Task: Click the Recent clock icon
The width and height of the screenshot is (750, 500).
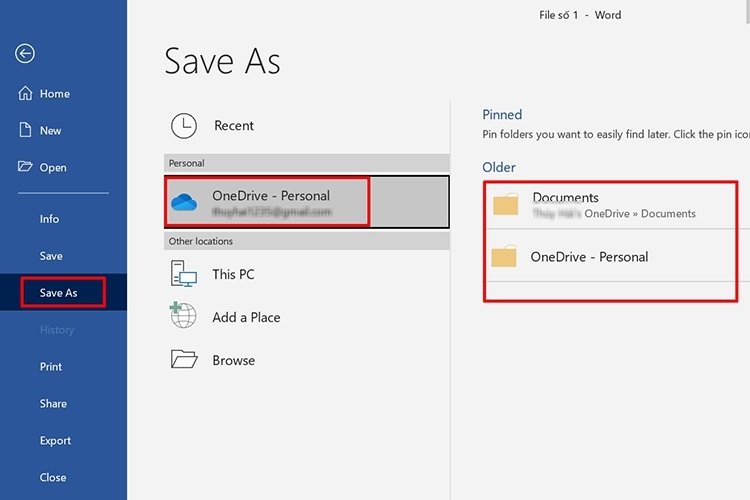Action: click(x=184, y=126)
